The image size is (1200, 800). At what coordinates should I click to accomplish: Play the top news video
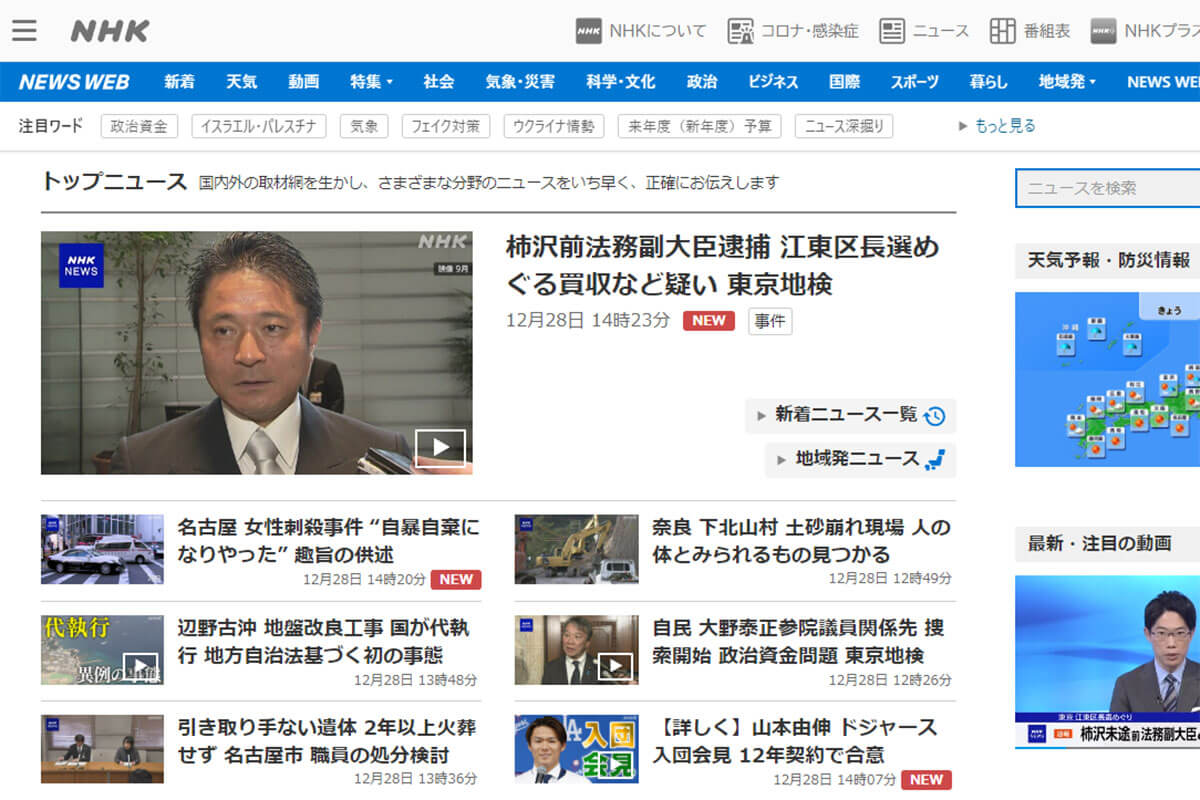[442, 447]
